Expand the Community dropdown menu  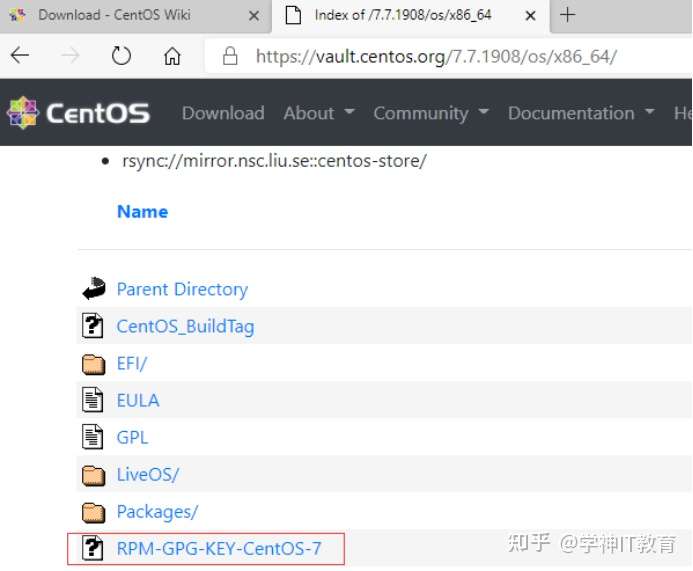pos(431,113)
